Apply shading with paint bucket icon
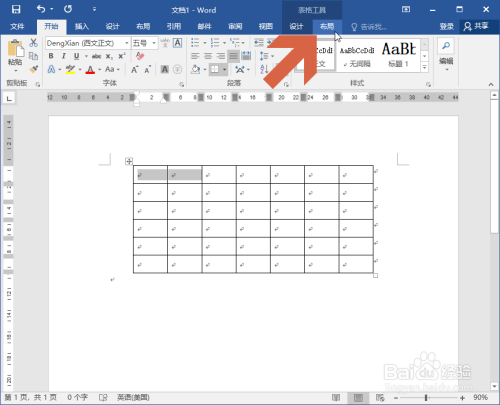Viewport: 500px width, 405px height. pos(196,69)
